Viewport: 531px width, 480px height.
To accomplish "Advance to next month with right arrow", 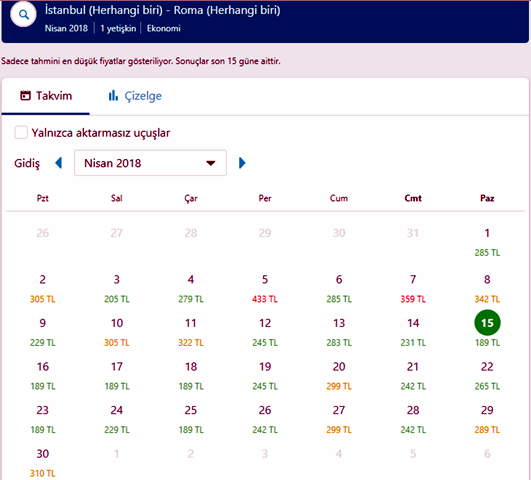I will tap(242, 163).
